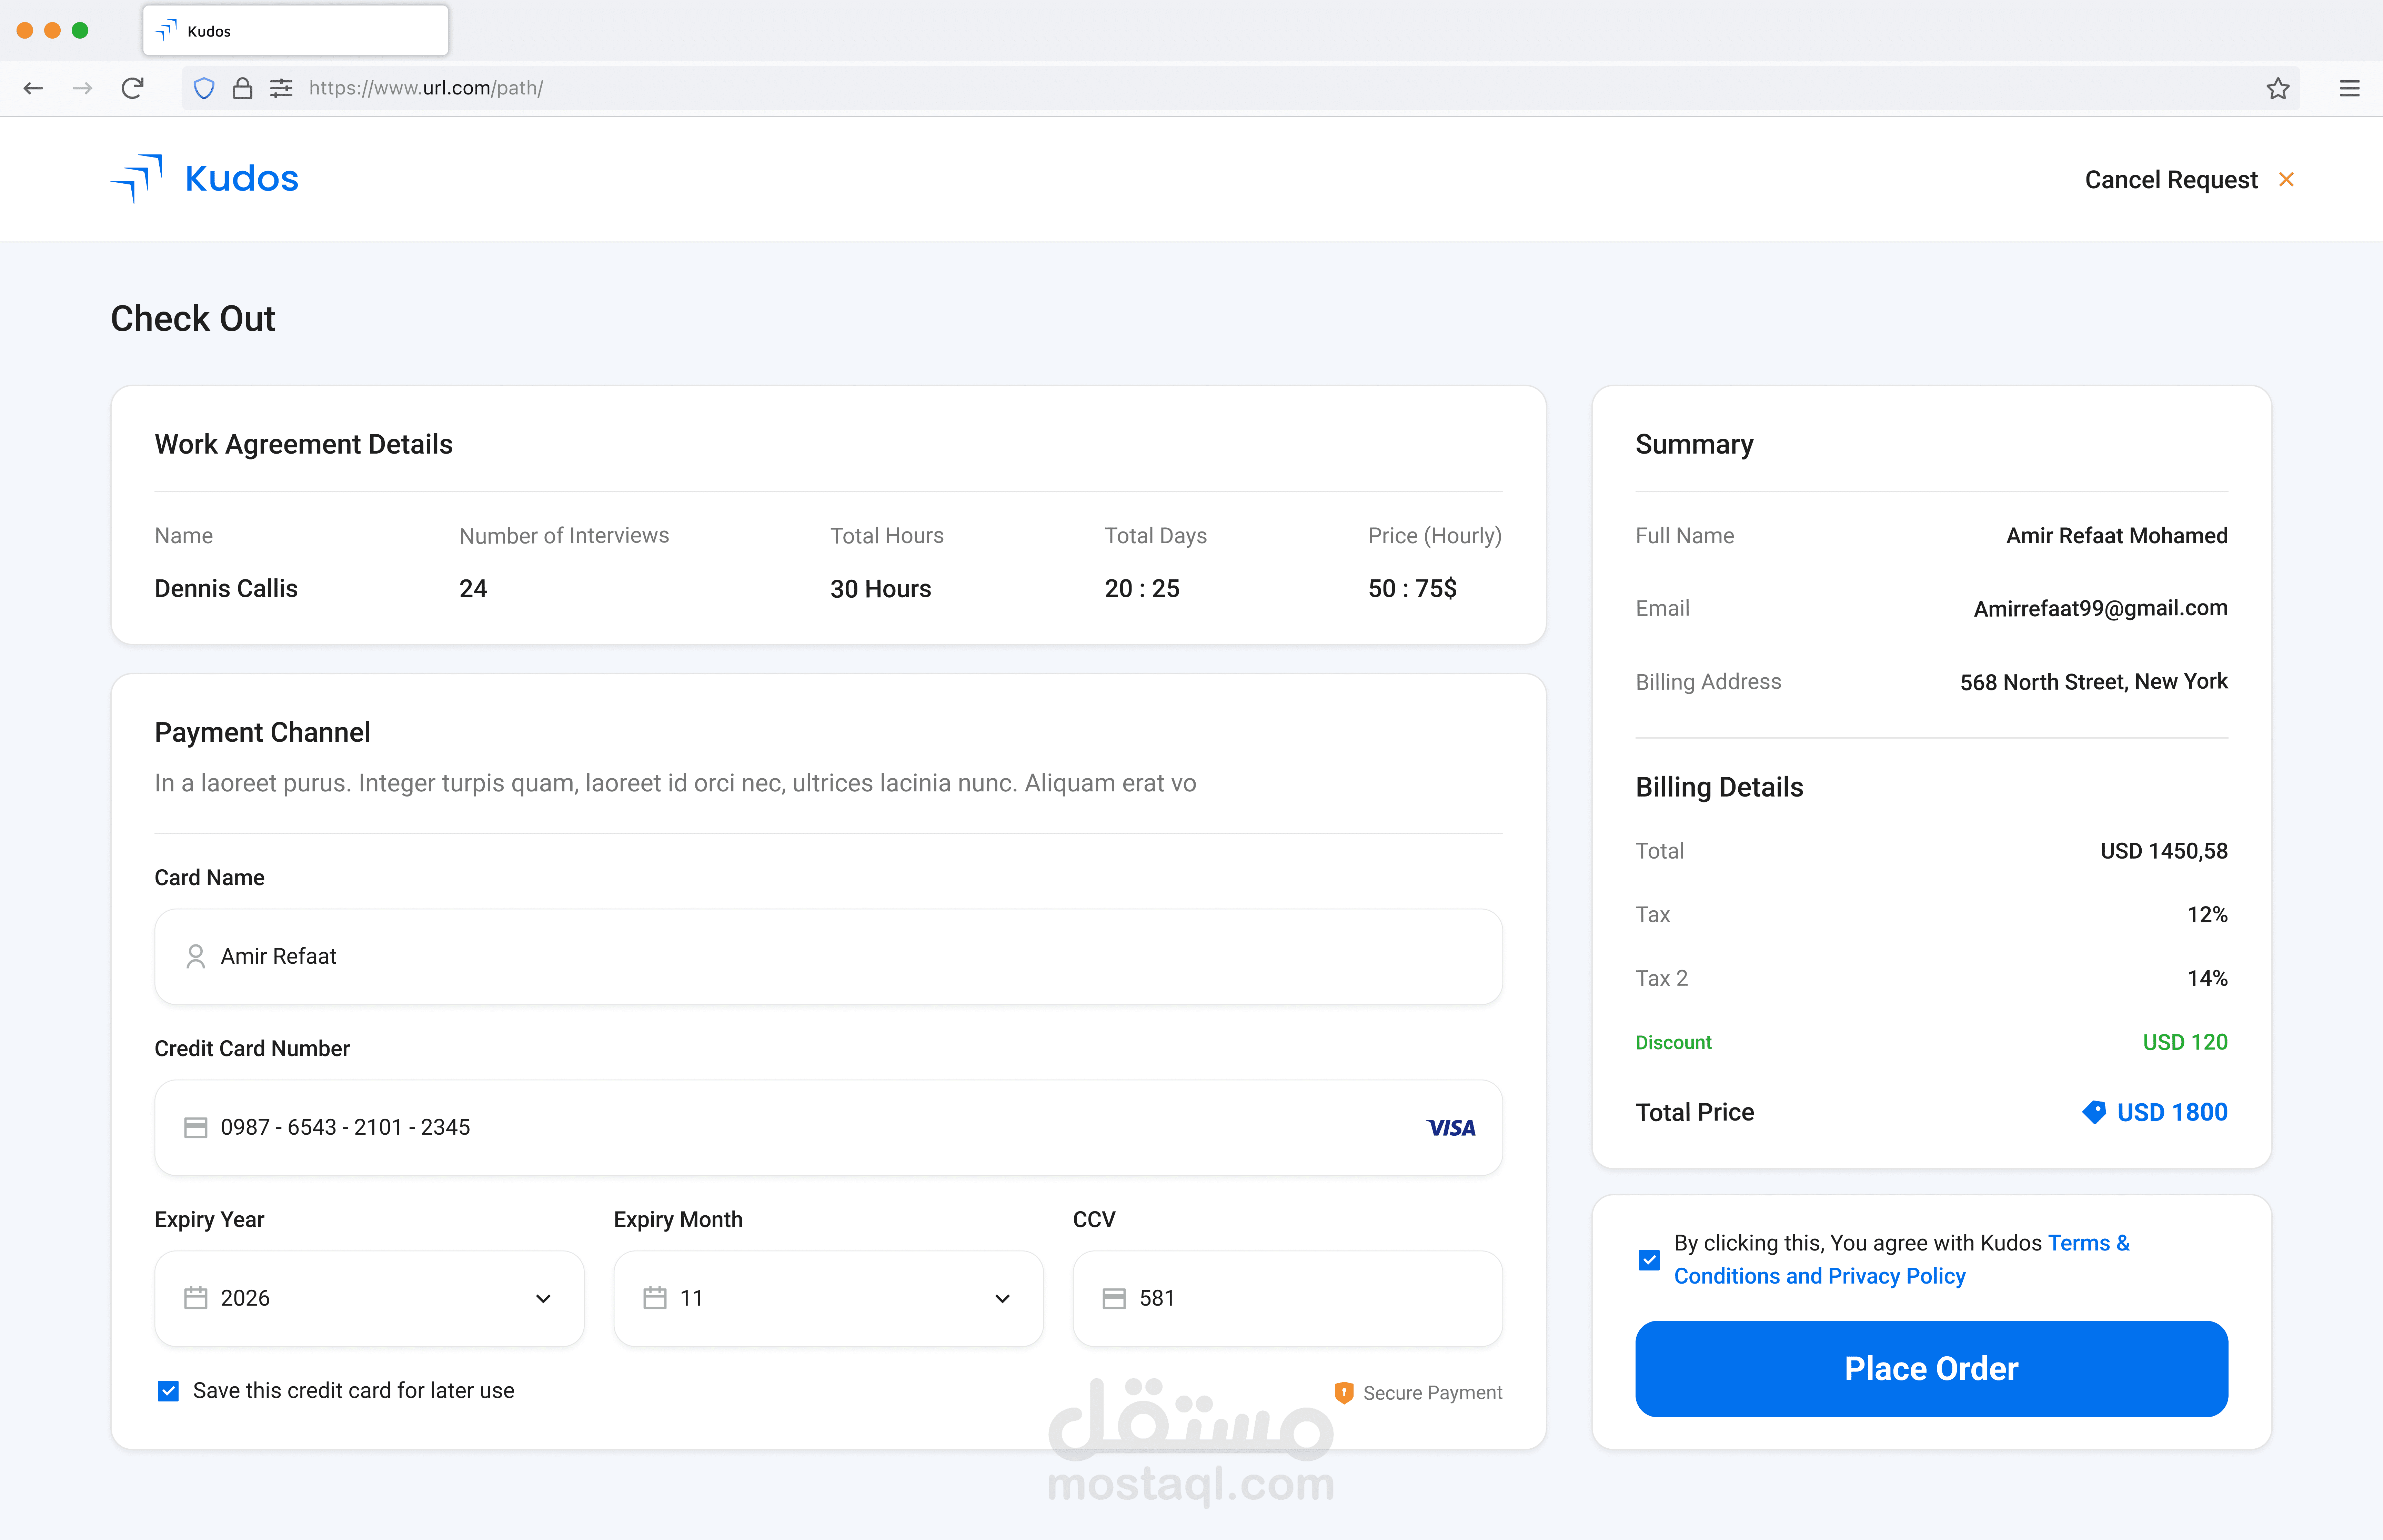Bookmark the page with the star icon
Viewport: 2383px width, 1540px height.
2277,88
